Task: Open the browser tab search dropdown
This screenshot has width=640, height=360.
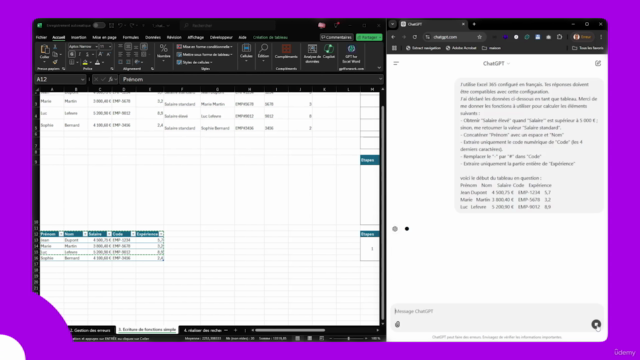Action: tap(393, 24)
